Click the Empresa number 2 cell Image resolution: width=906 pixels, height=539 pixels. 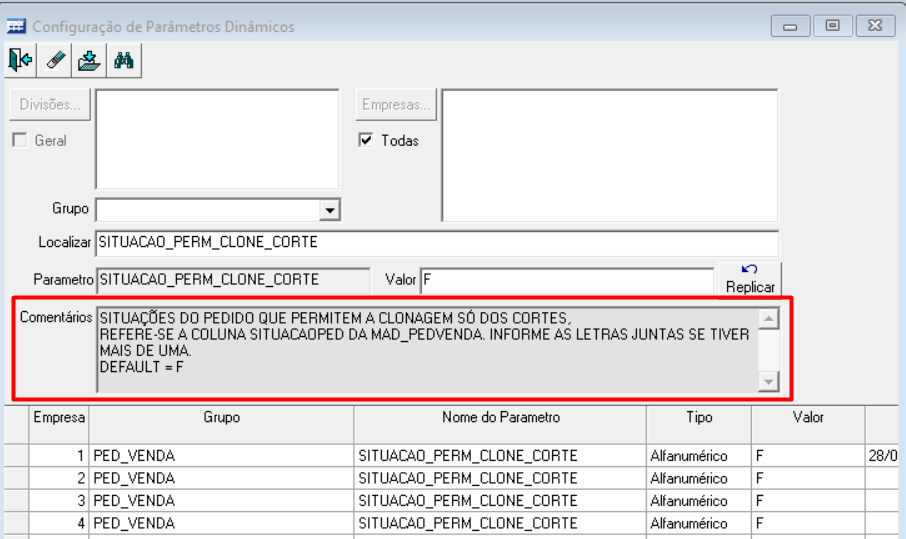click(x=59, y=478)
